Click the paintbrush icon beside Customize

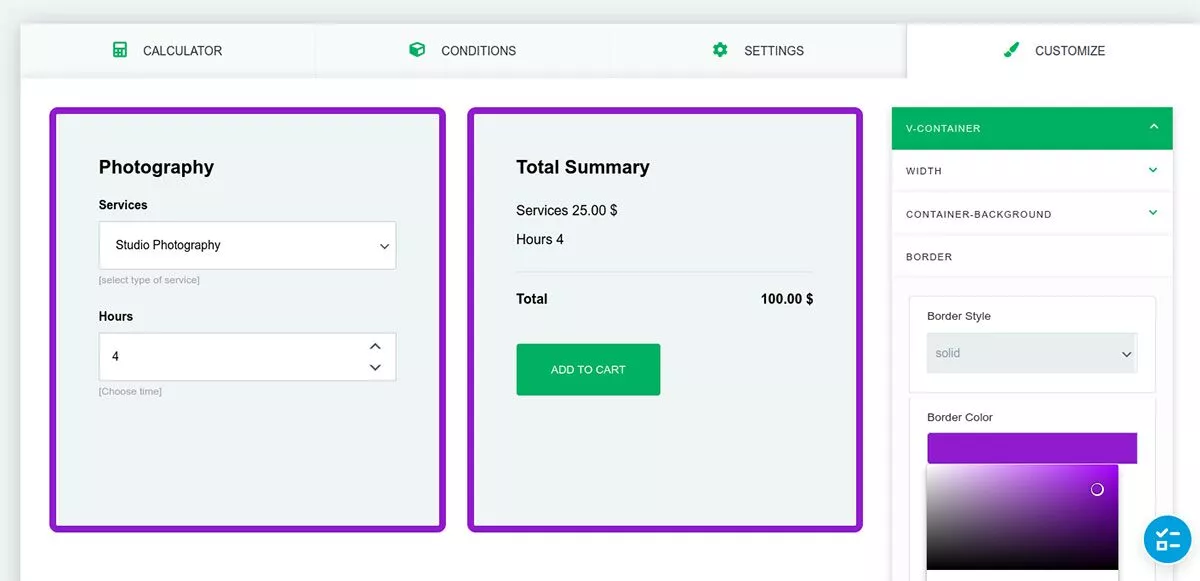[1011, 50]
